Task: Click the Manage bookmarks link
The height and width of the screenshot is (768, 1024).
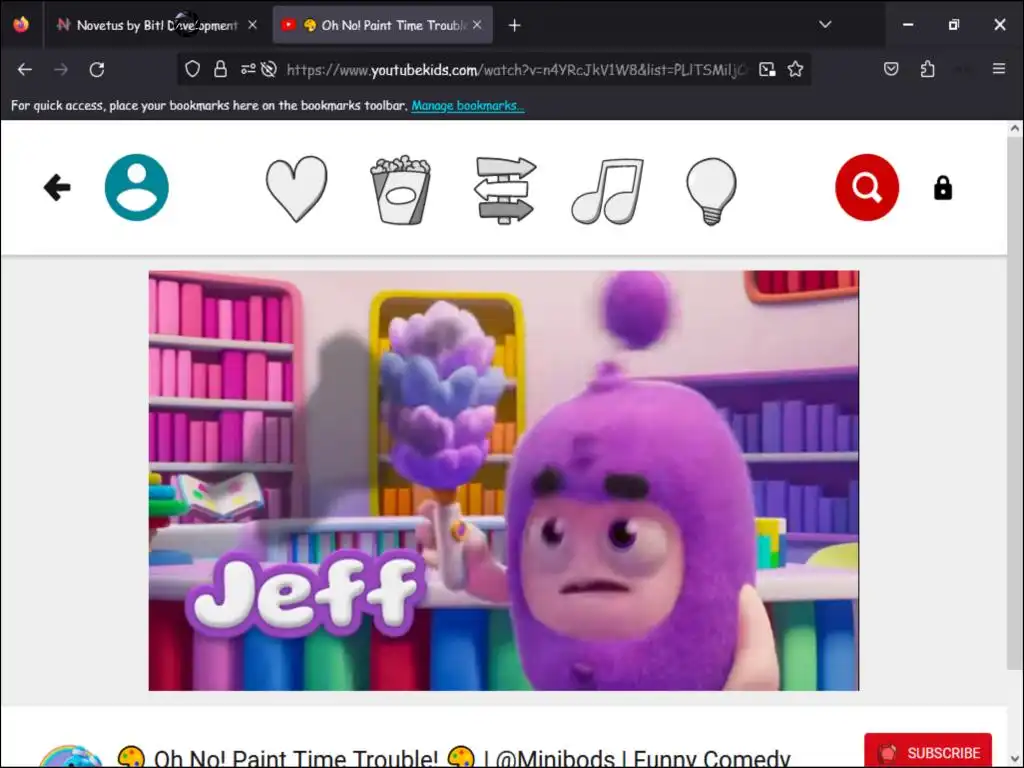Action: coord(468,105)
